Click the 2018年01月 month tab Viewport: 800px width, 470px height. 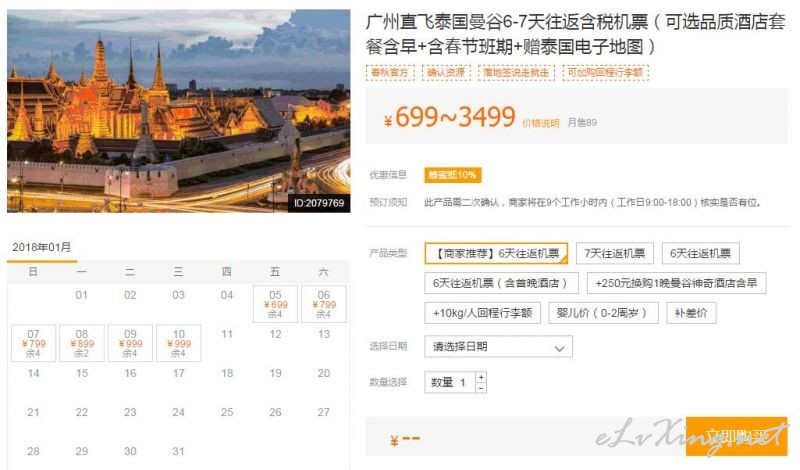42,248
